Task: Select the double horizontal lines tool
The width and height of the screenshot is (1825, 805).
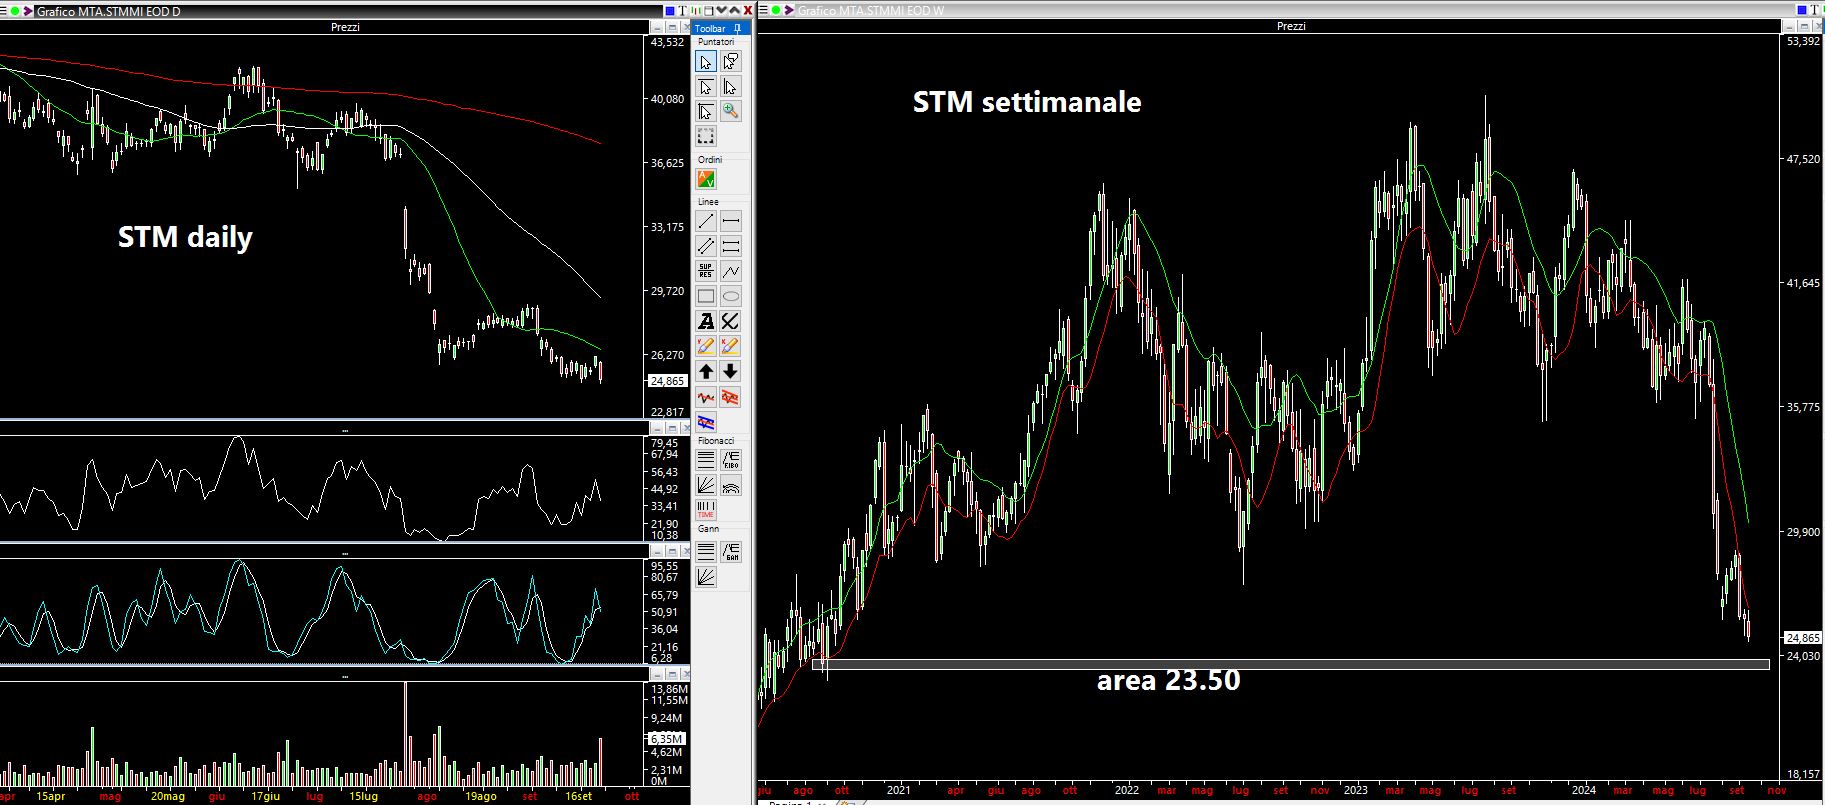Action: tap(731, 247)
